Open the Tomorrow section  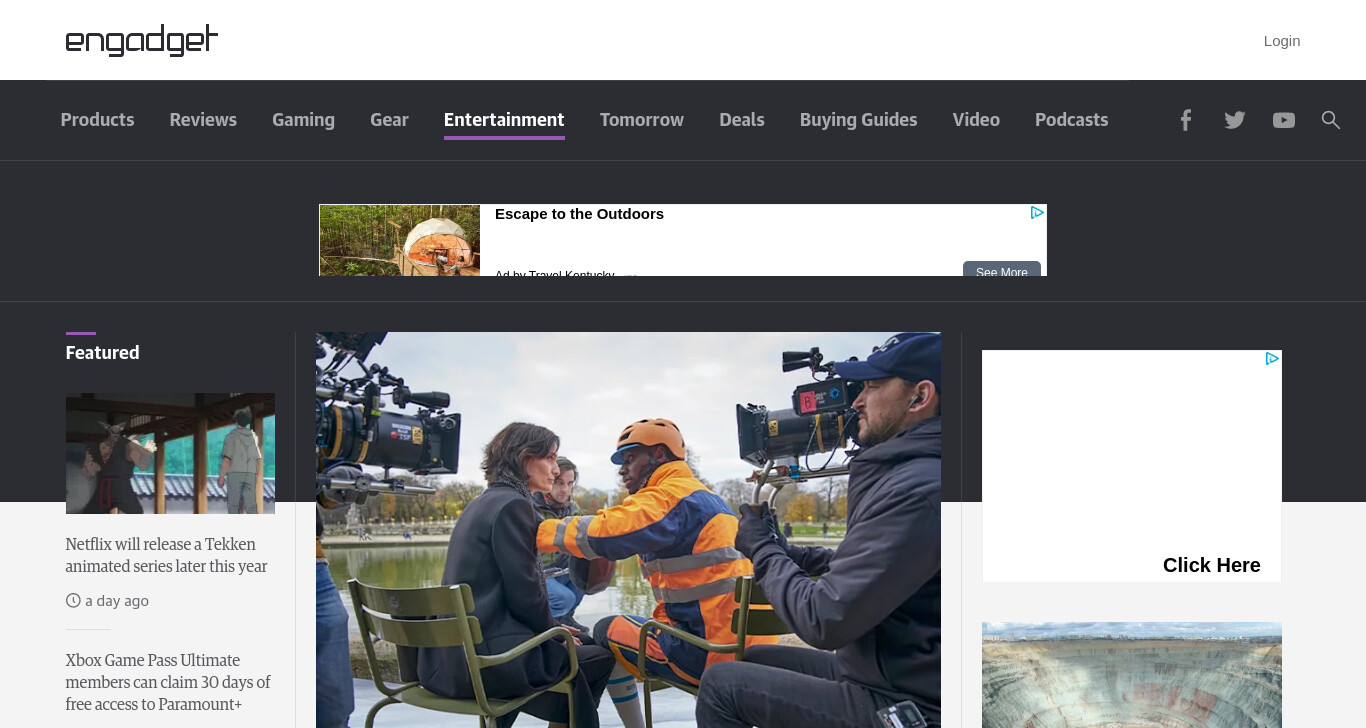(x=642, y=120)
